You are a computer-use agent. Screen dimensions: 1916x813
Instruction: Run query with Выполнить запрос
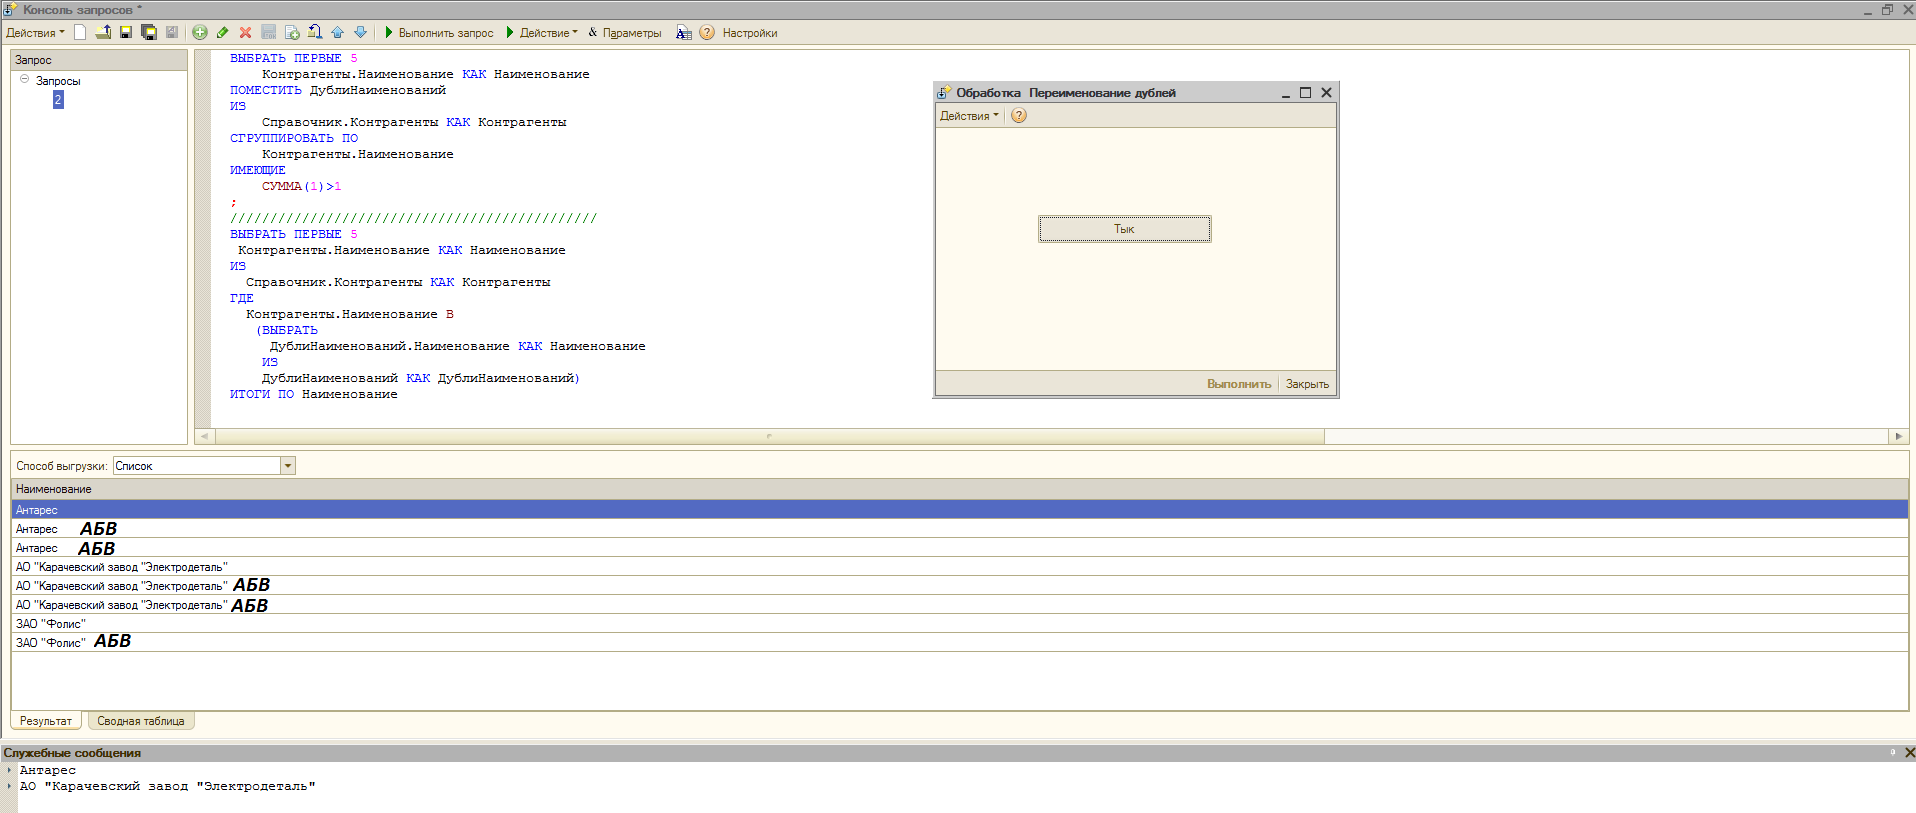tap(438, 33)
